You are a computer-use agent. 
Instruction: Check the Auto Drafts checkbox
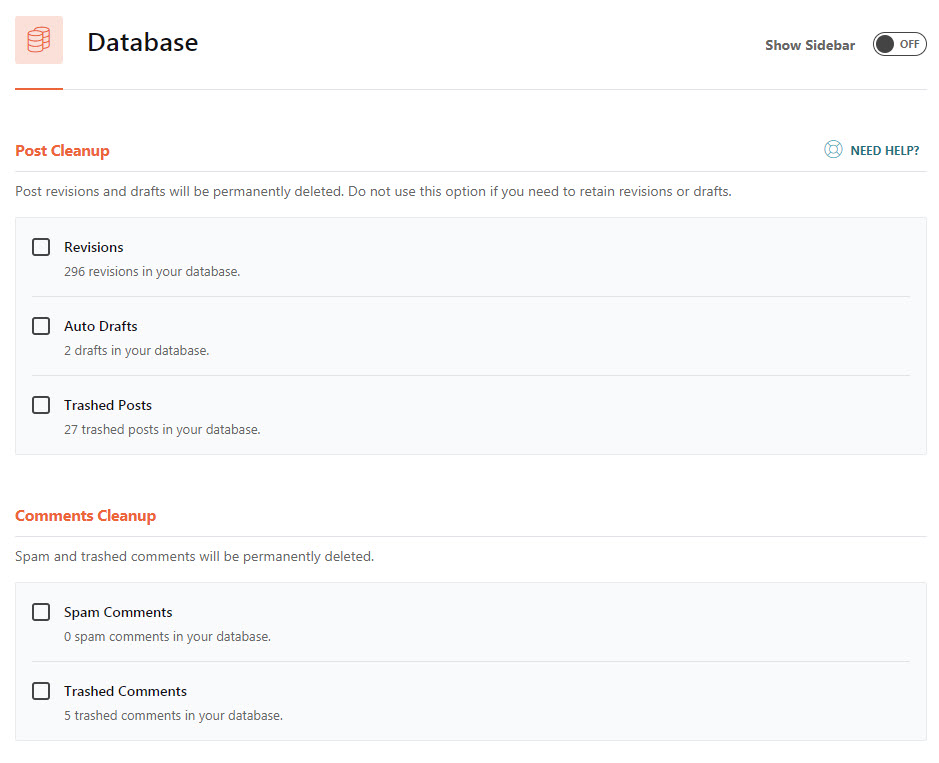41,326
